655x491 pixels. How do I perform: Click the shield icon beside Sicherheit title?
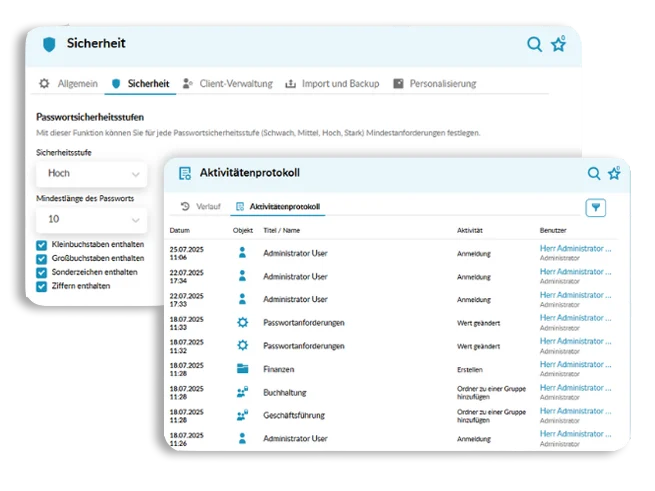click(x=49, y=44)
